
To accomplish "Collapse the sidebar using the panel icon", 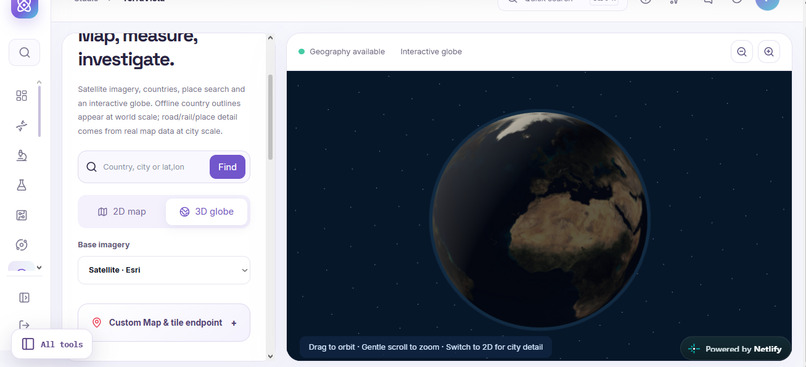I will pyautogui.click(x=24, y=298).
